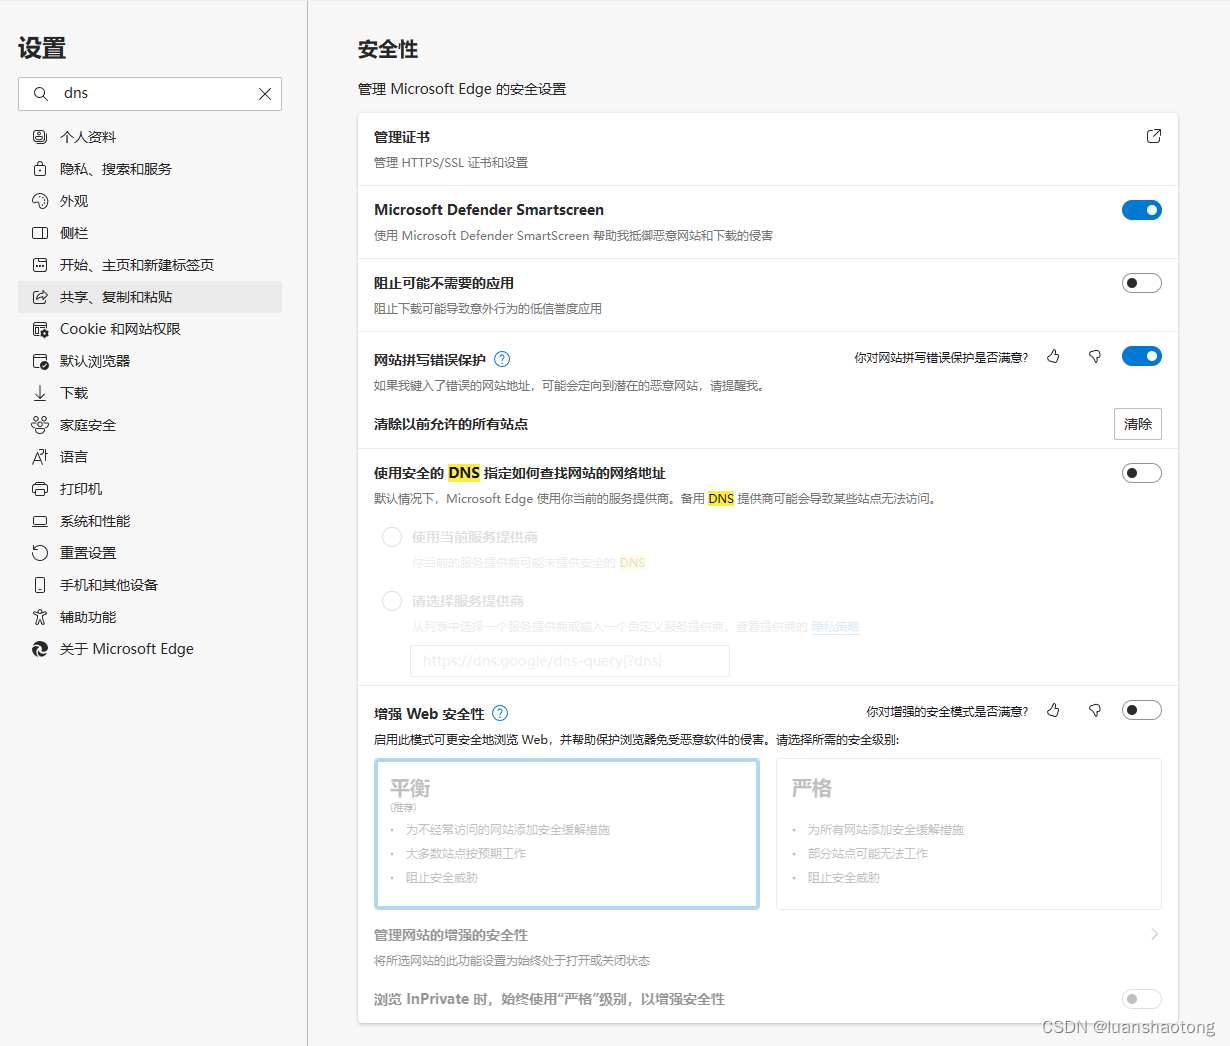This screenshot has width=1230, height=1046.
Task: Click 管理证书 row title
Action: click(x=402, y=137)
